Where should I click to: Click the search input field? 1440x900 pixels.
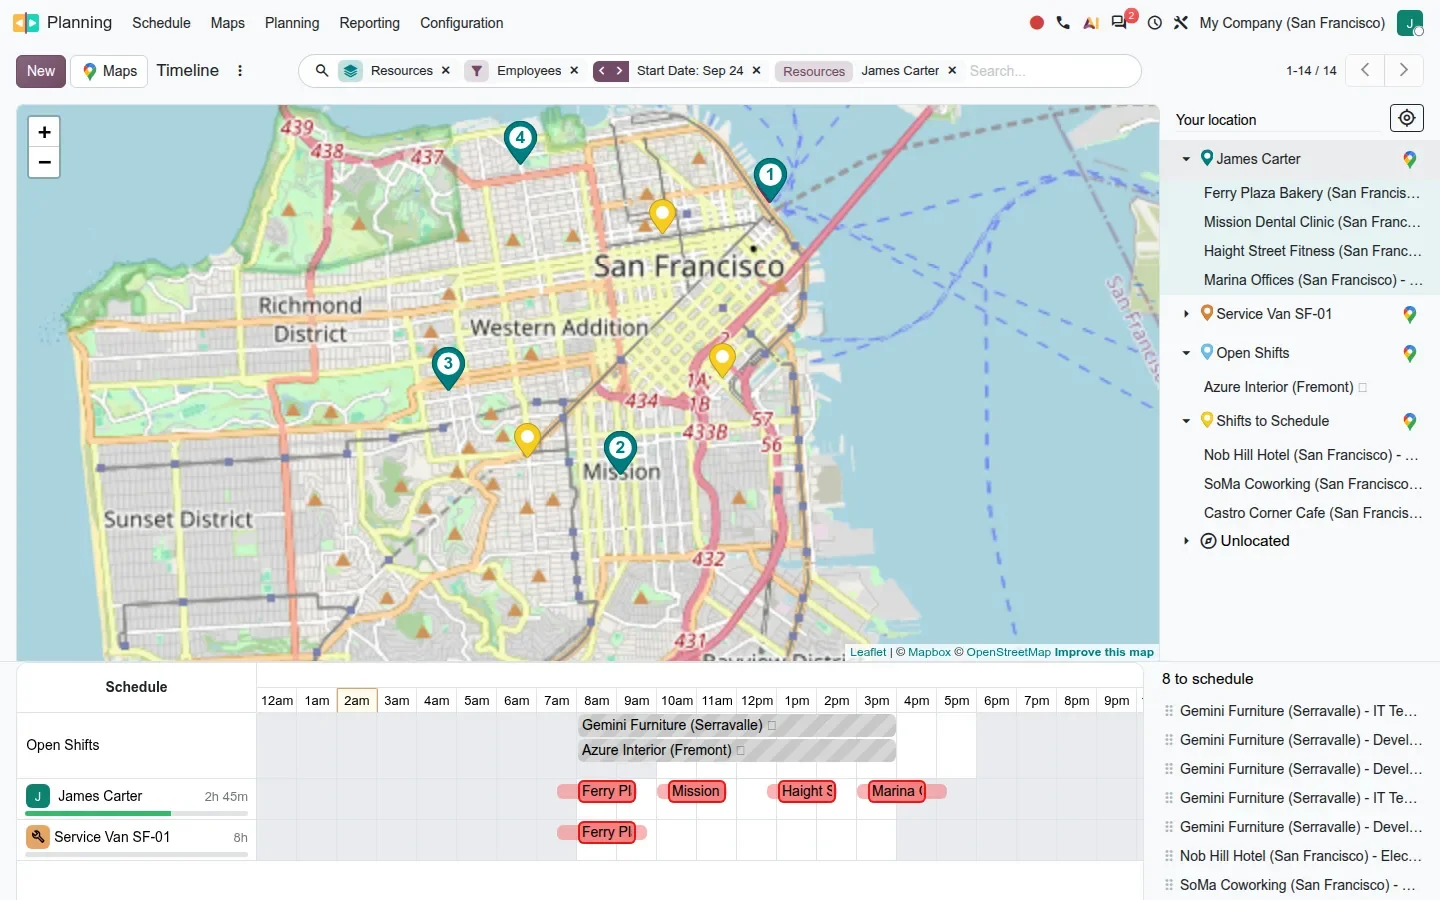click(1050, 71)
